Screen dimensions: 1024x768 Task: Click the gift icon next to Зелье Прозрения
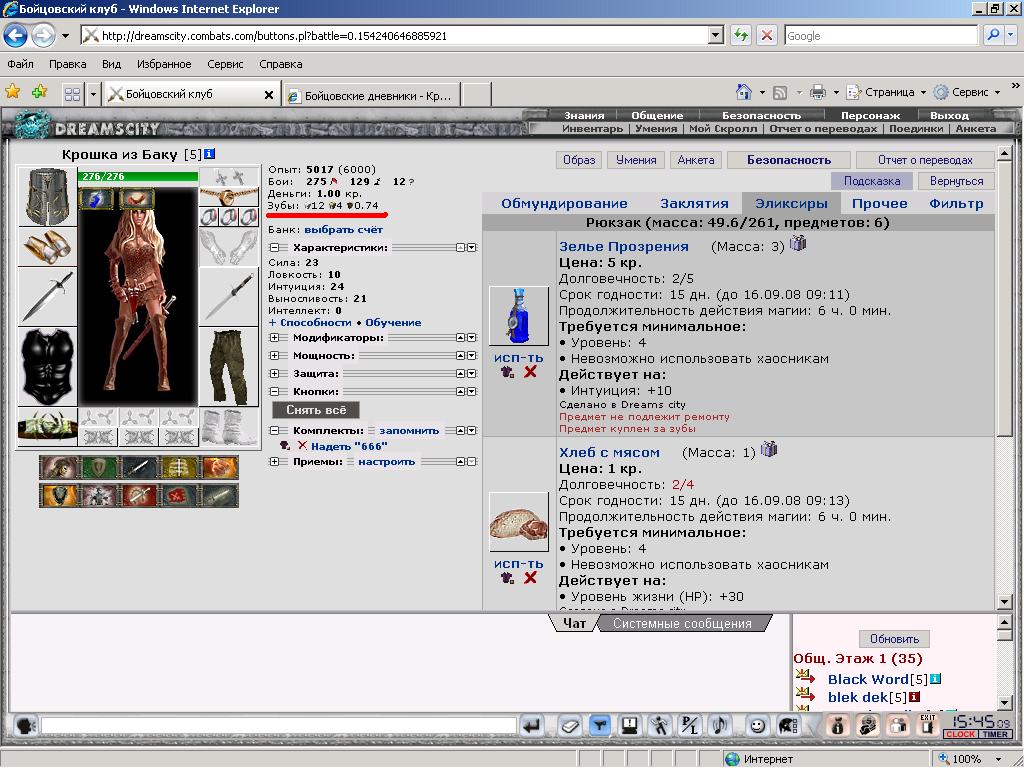tap(798, 244)
